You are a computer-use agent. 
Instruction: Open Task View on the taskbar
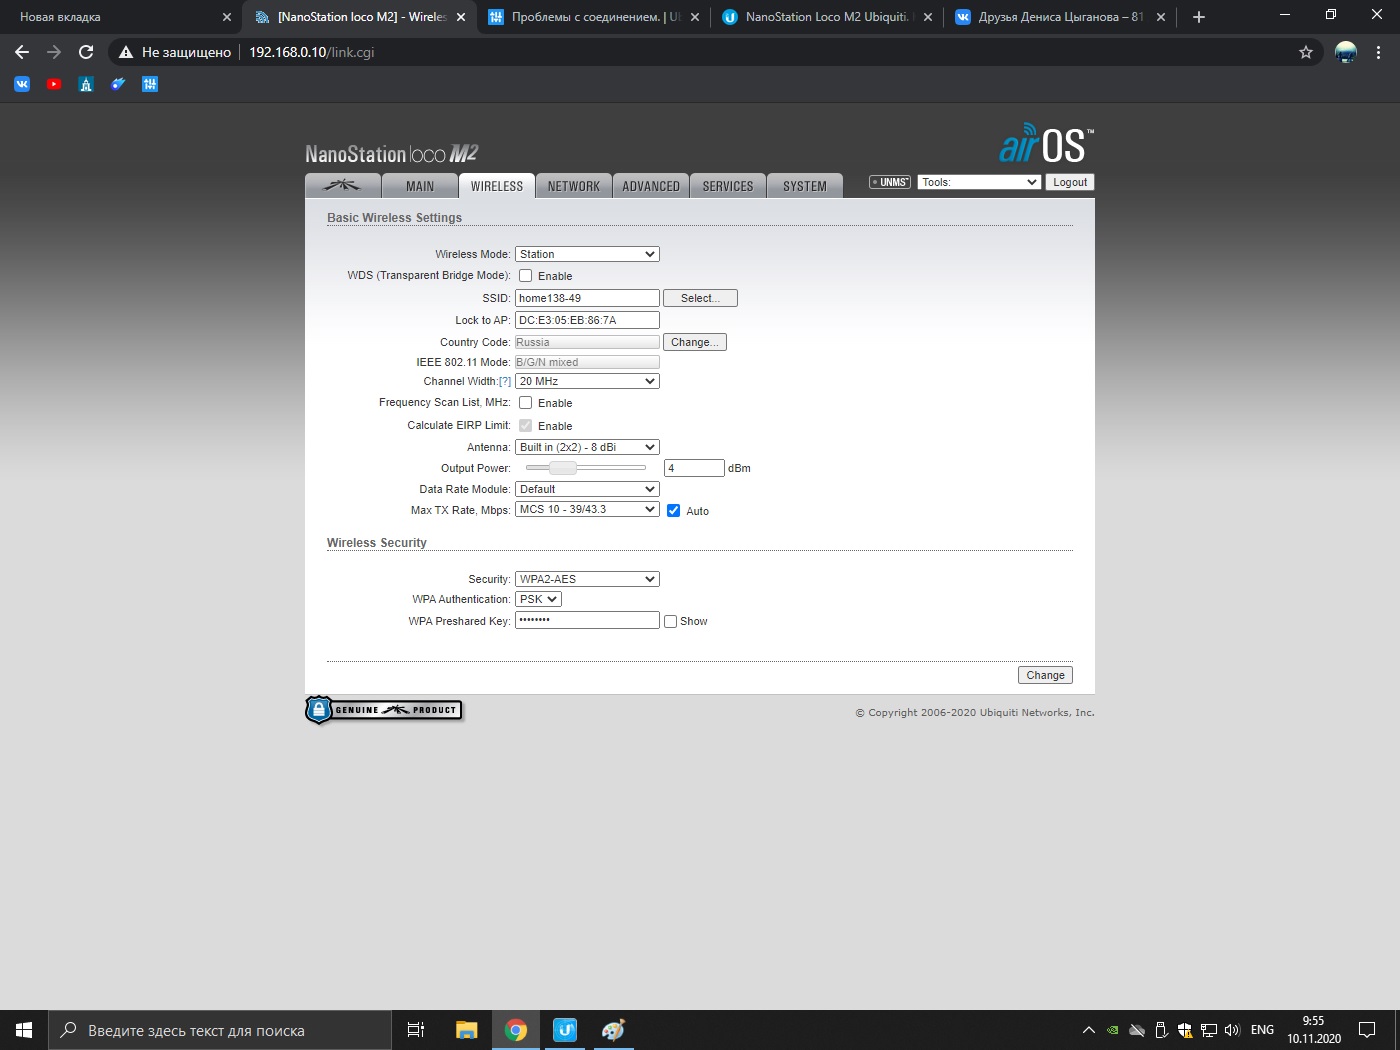point(416,1030)
